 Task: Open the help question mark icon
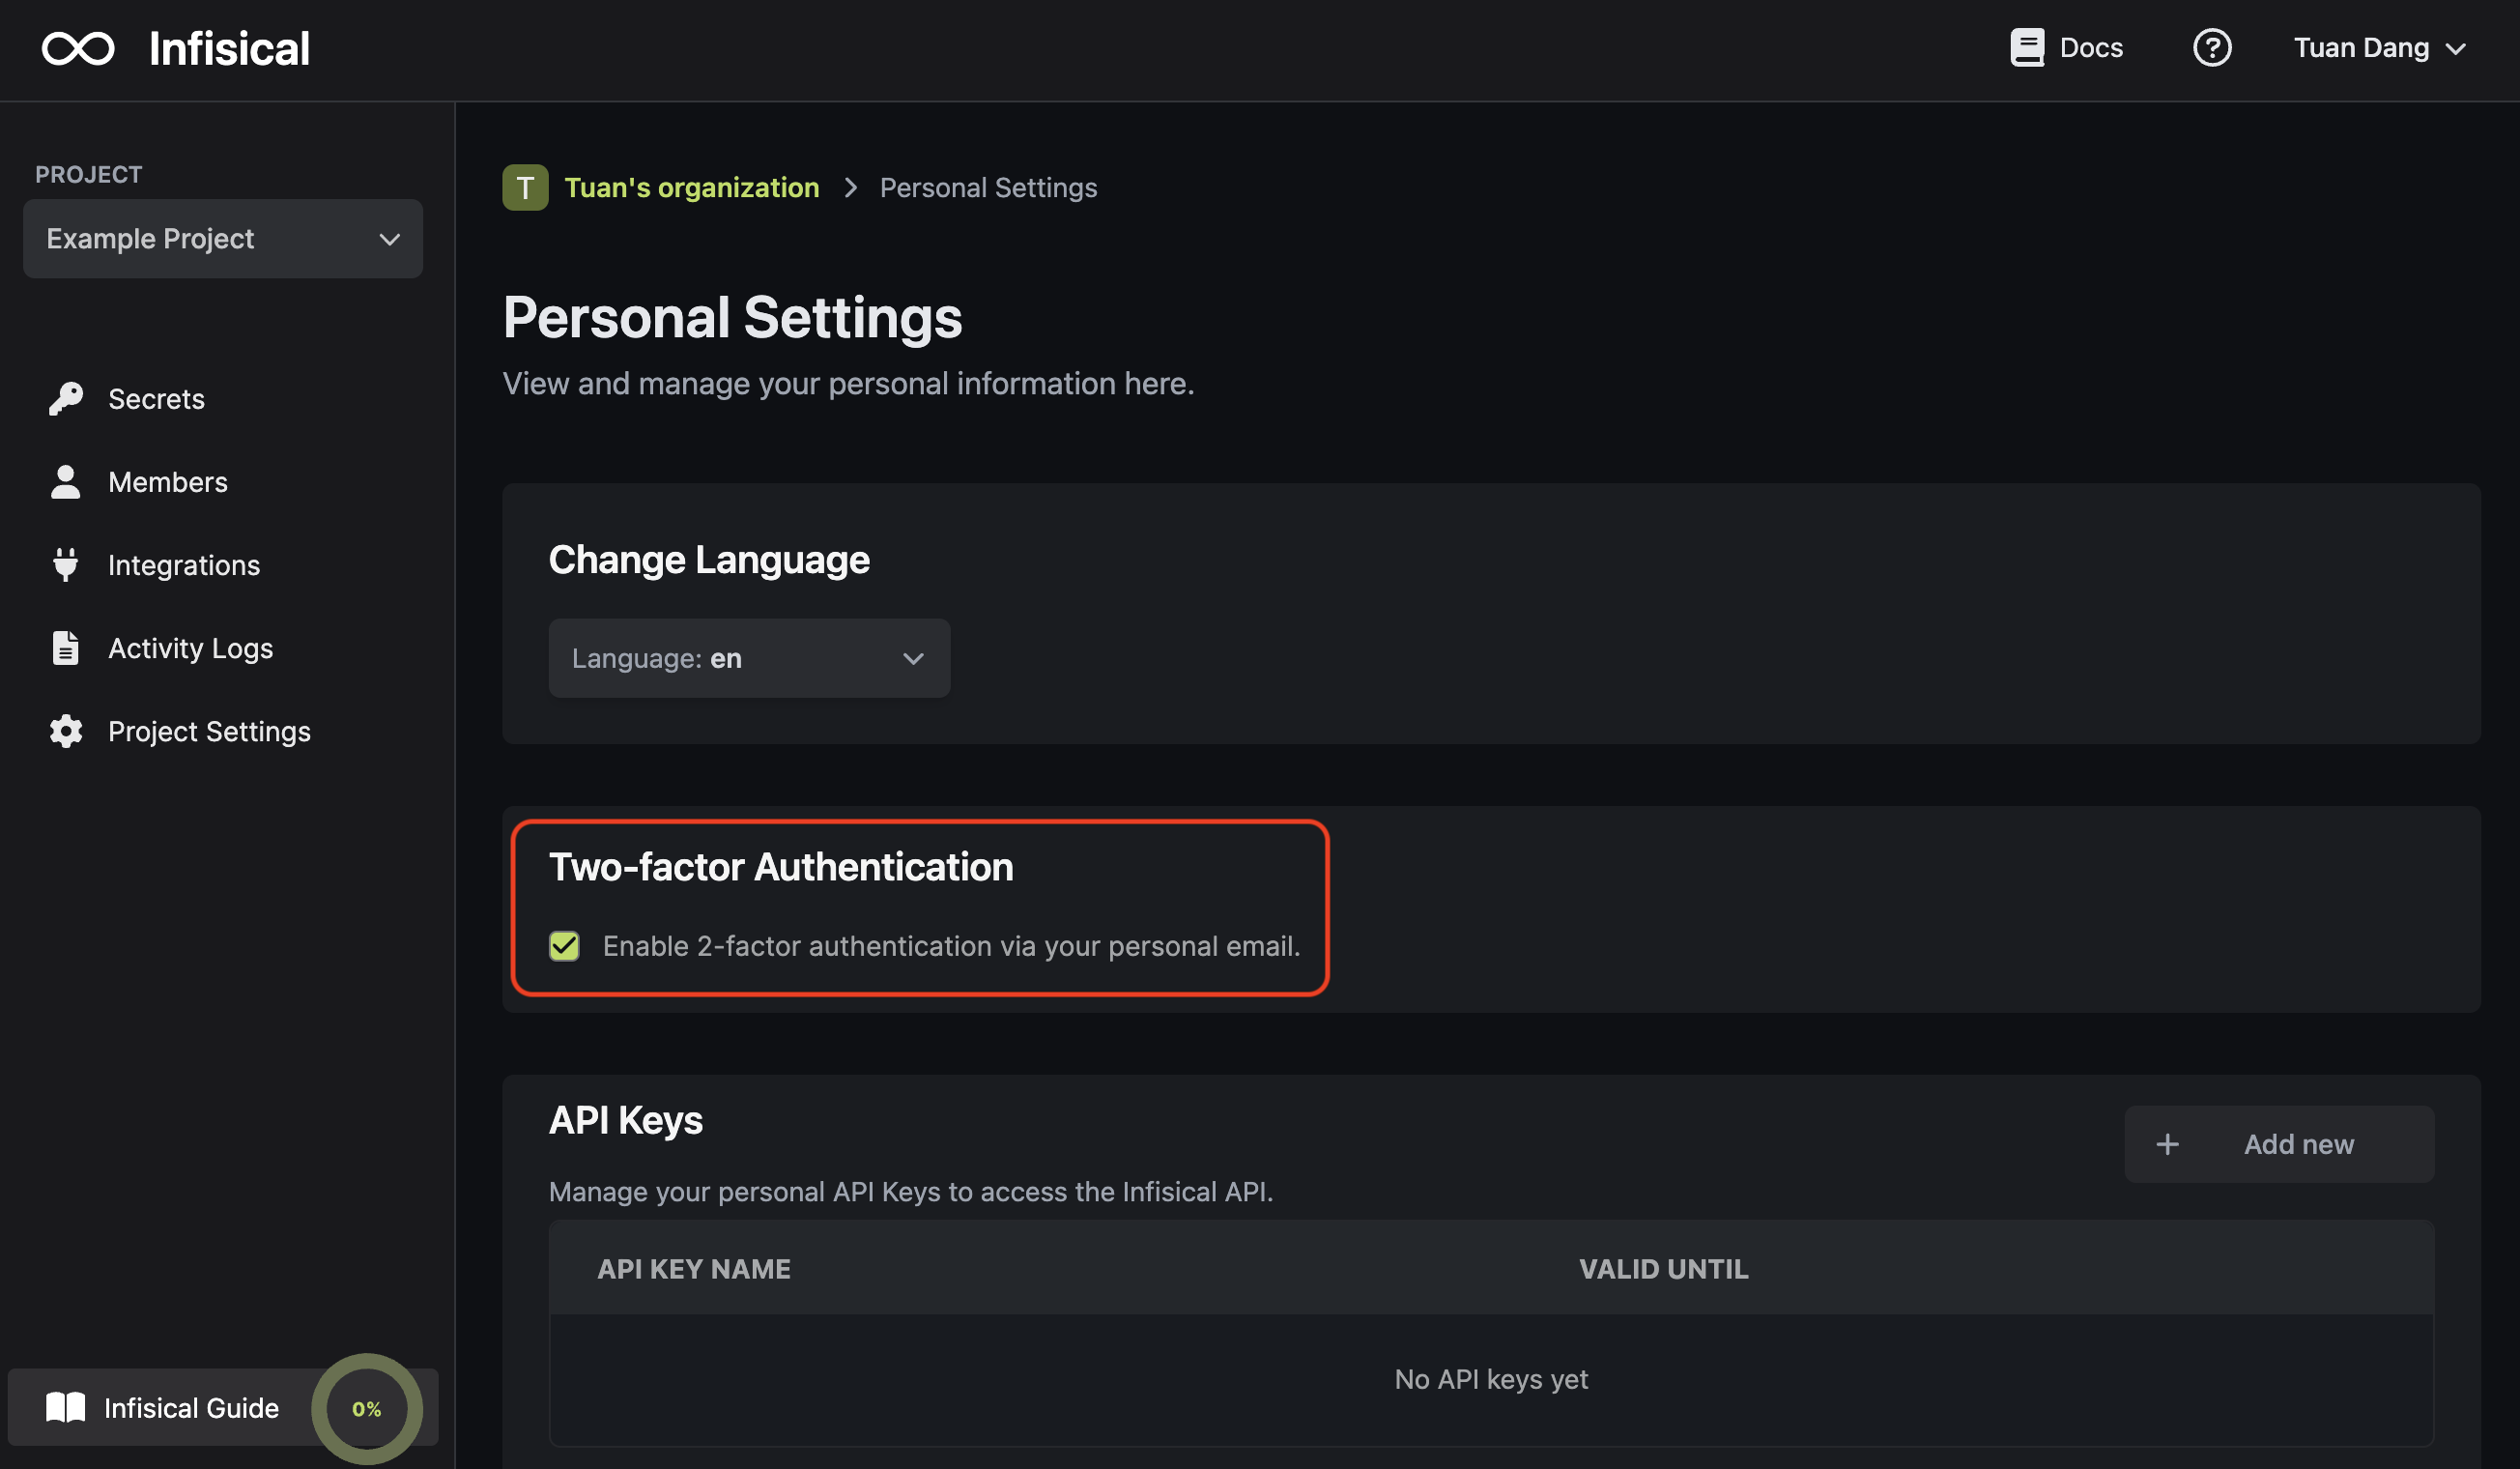point(2212,47)
